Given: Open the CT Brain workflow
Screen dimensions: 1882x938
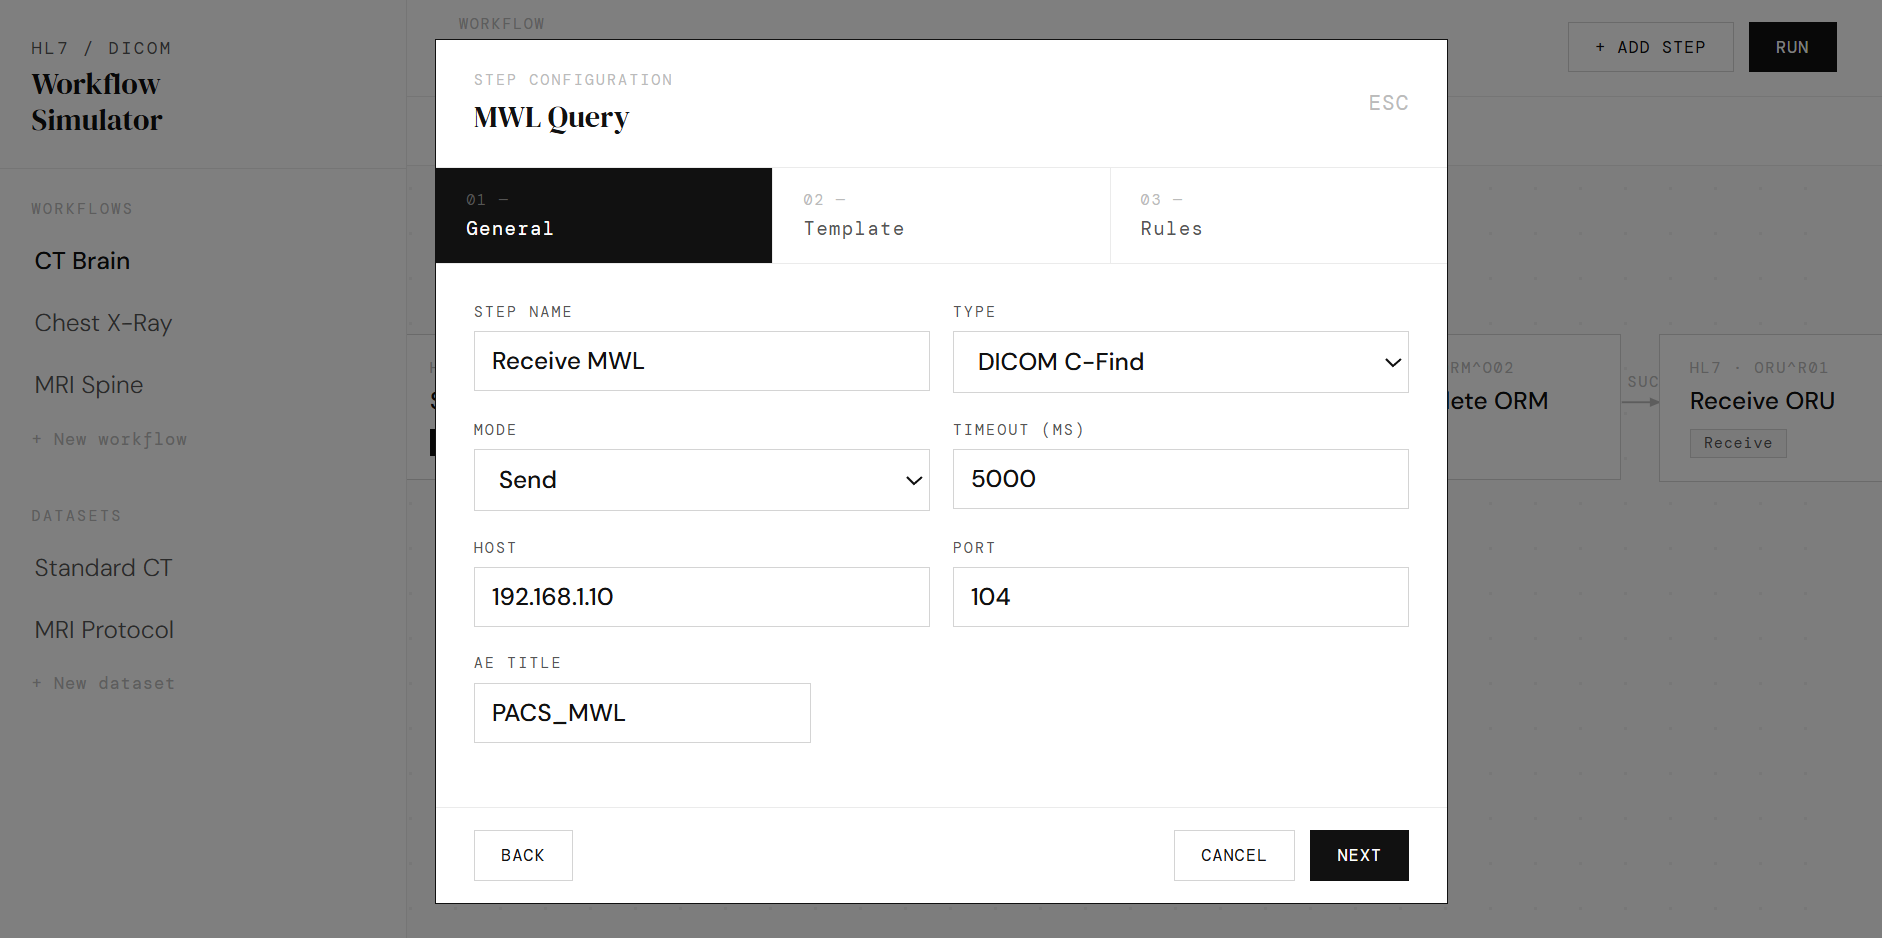Looking at the screenshot, I should coord(82,260).
